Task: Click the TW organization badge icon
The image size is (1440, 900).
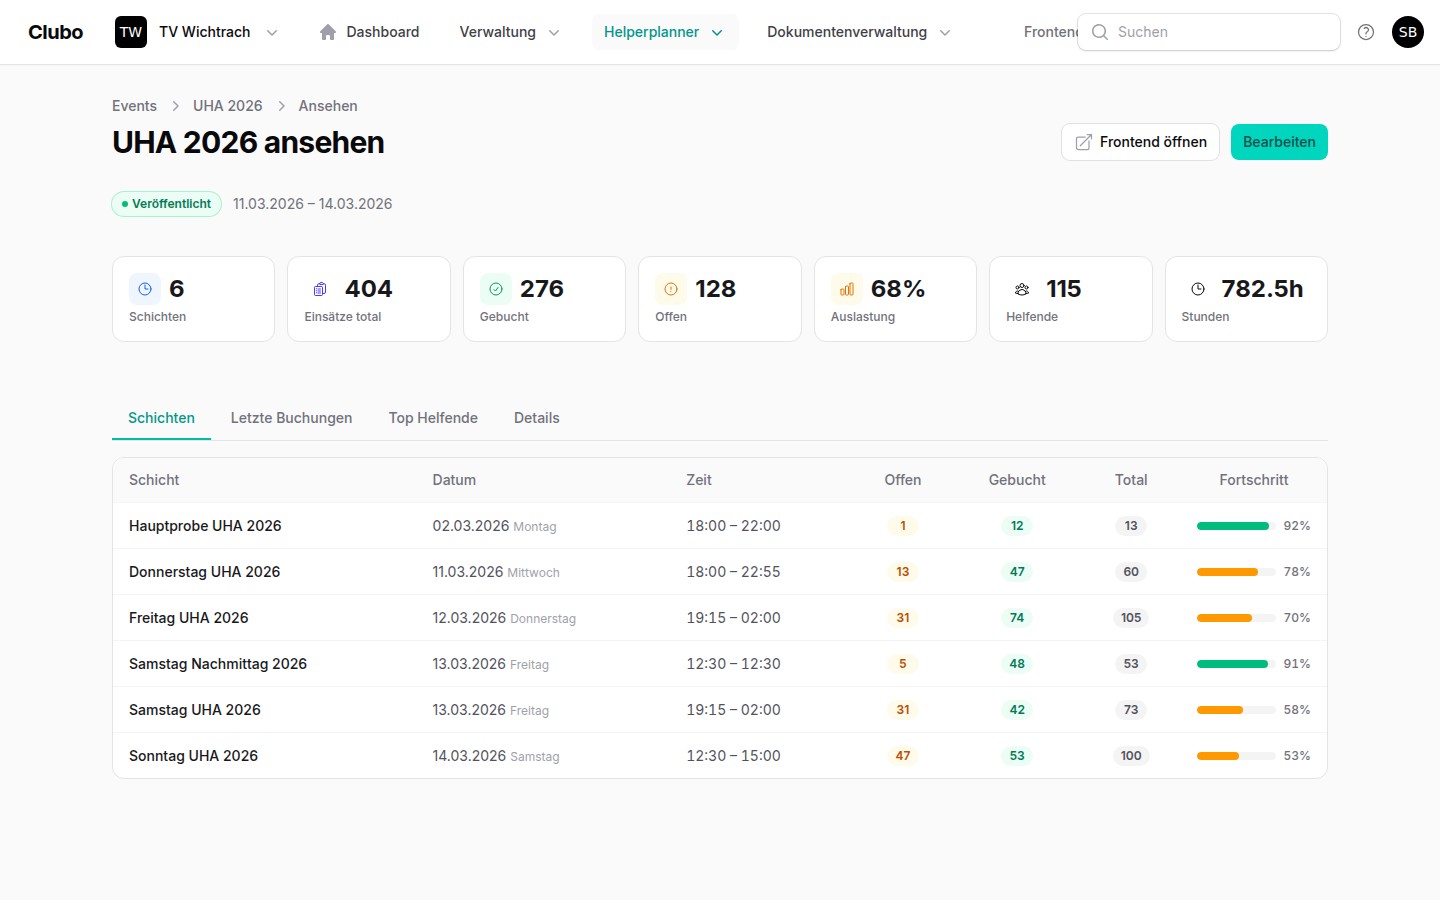Action: [131, 32]
